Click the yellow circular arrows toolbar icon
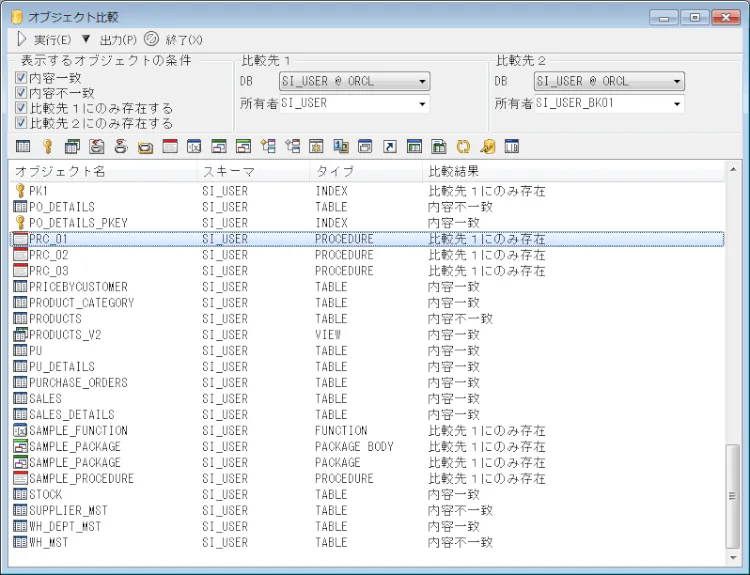The image size is (750, 575). pos(463,146)
